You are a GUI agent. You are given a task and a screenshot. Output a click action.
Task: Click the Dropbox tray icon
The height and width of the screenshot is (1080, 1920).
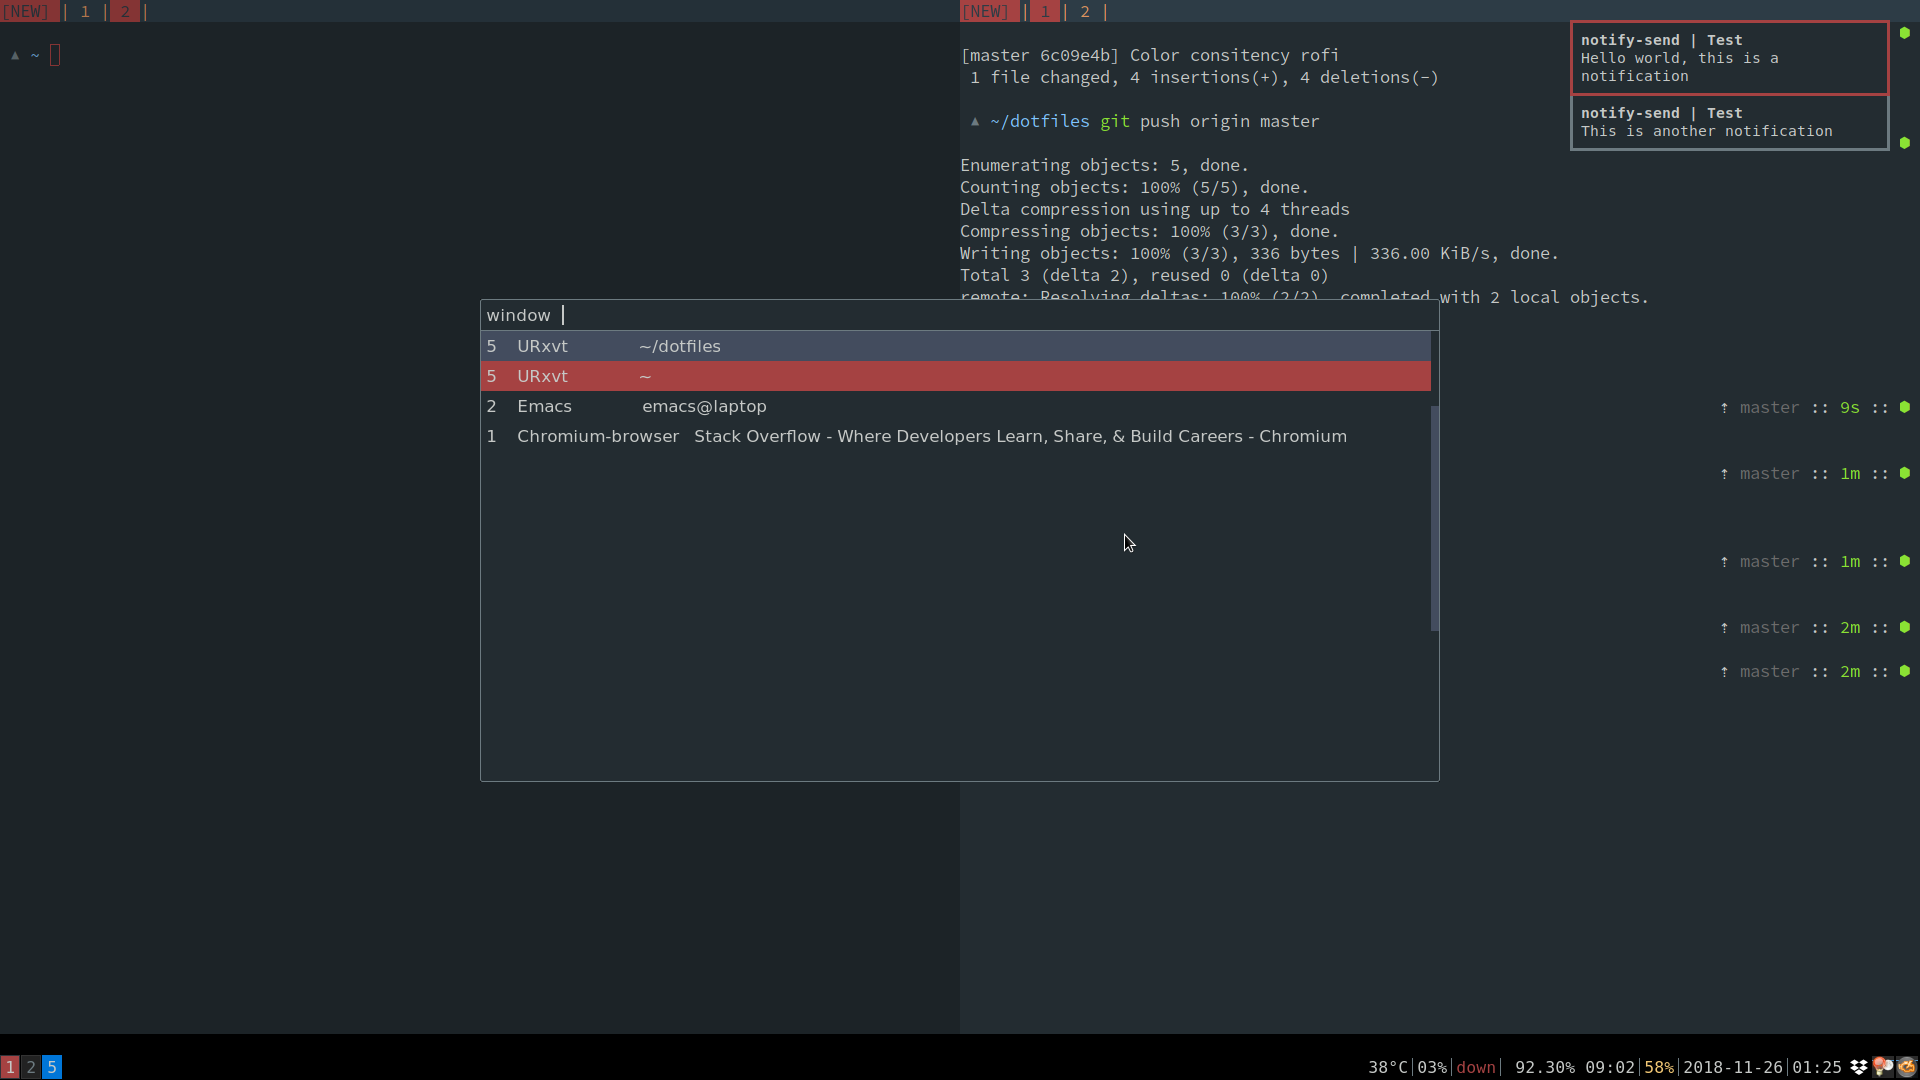(x=1859, y=1067)
